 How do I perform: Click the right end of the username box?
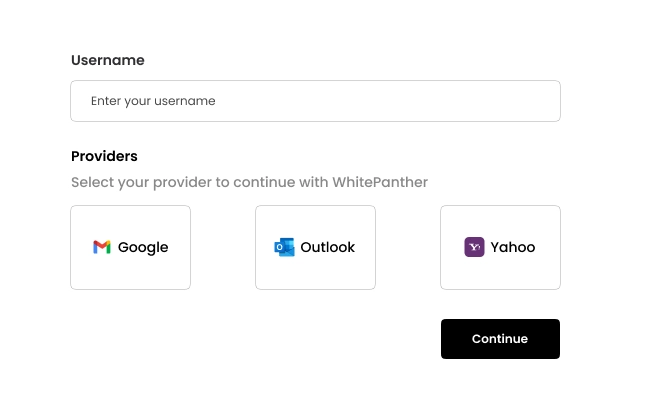pos(545,101)
